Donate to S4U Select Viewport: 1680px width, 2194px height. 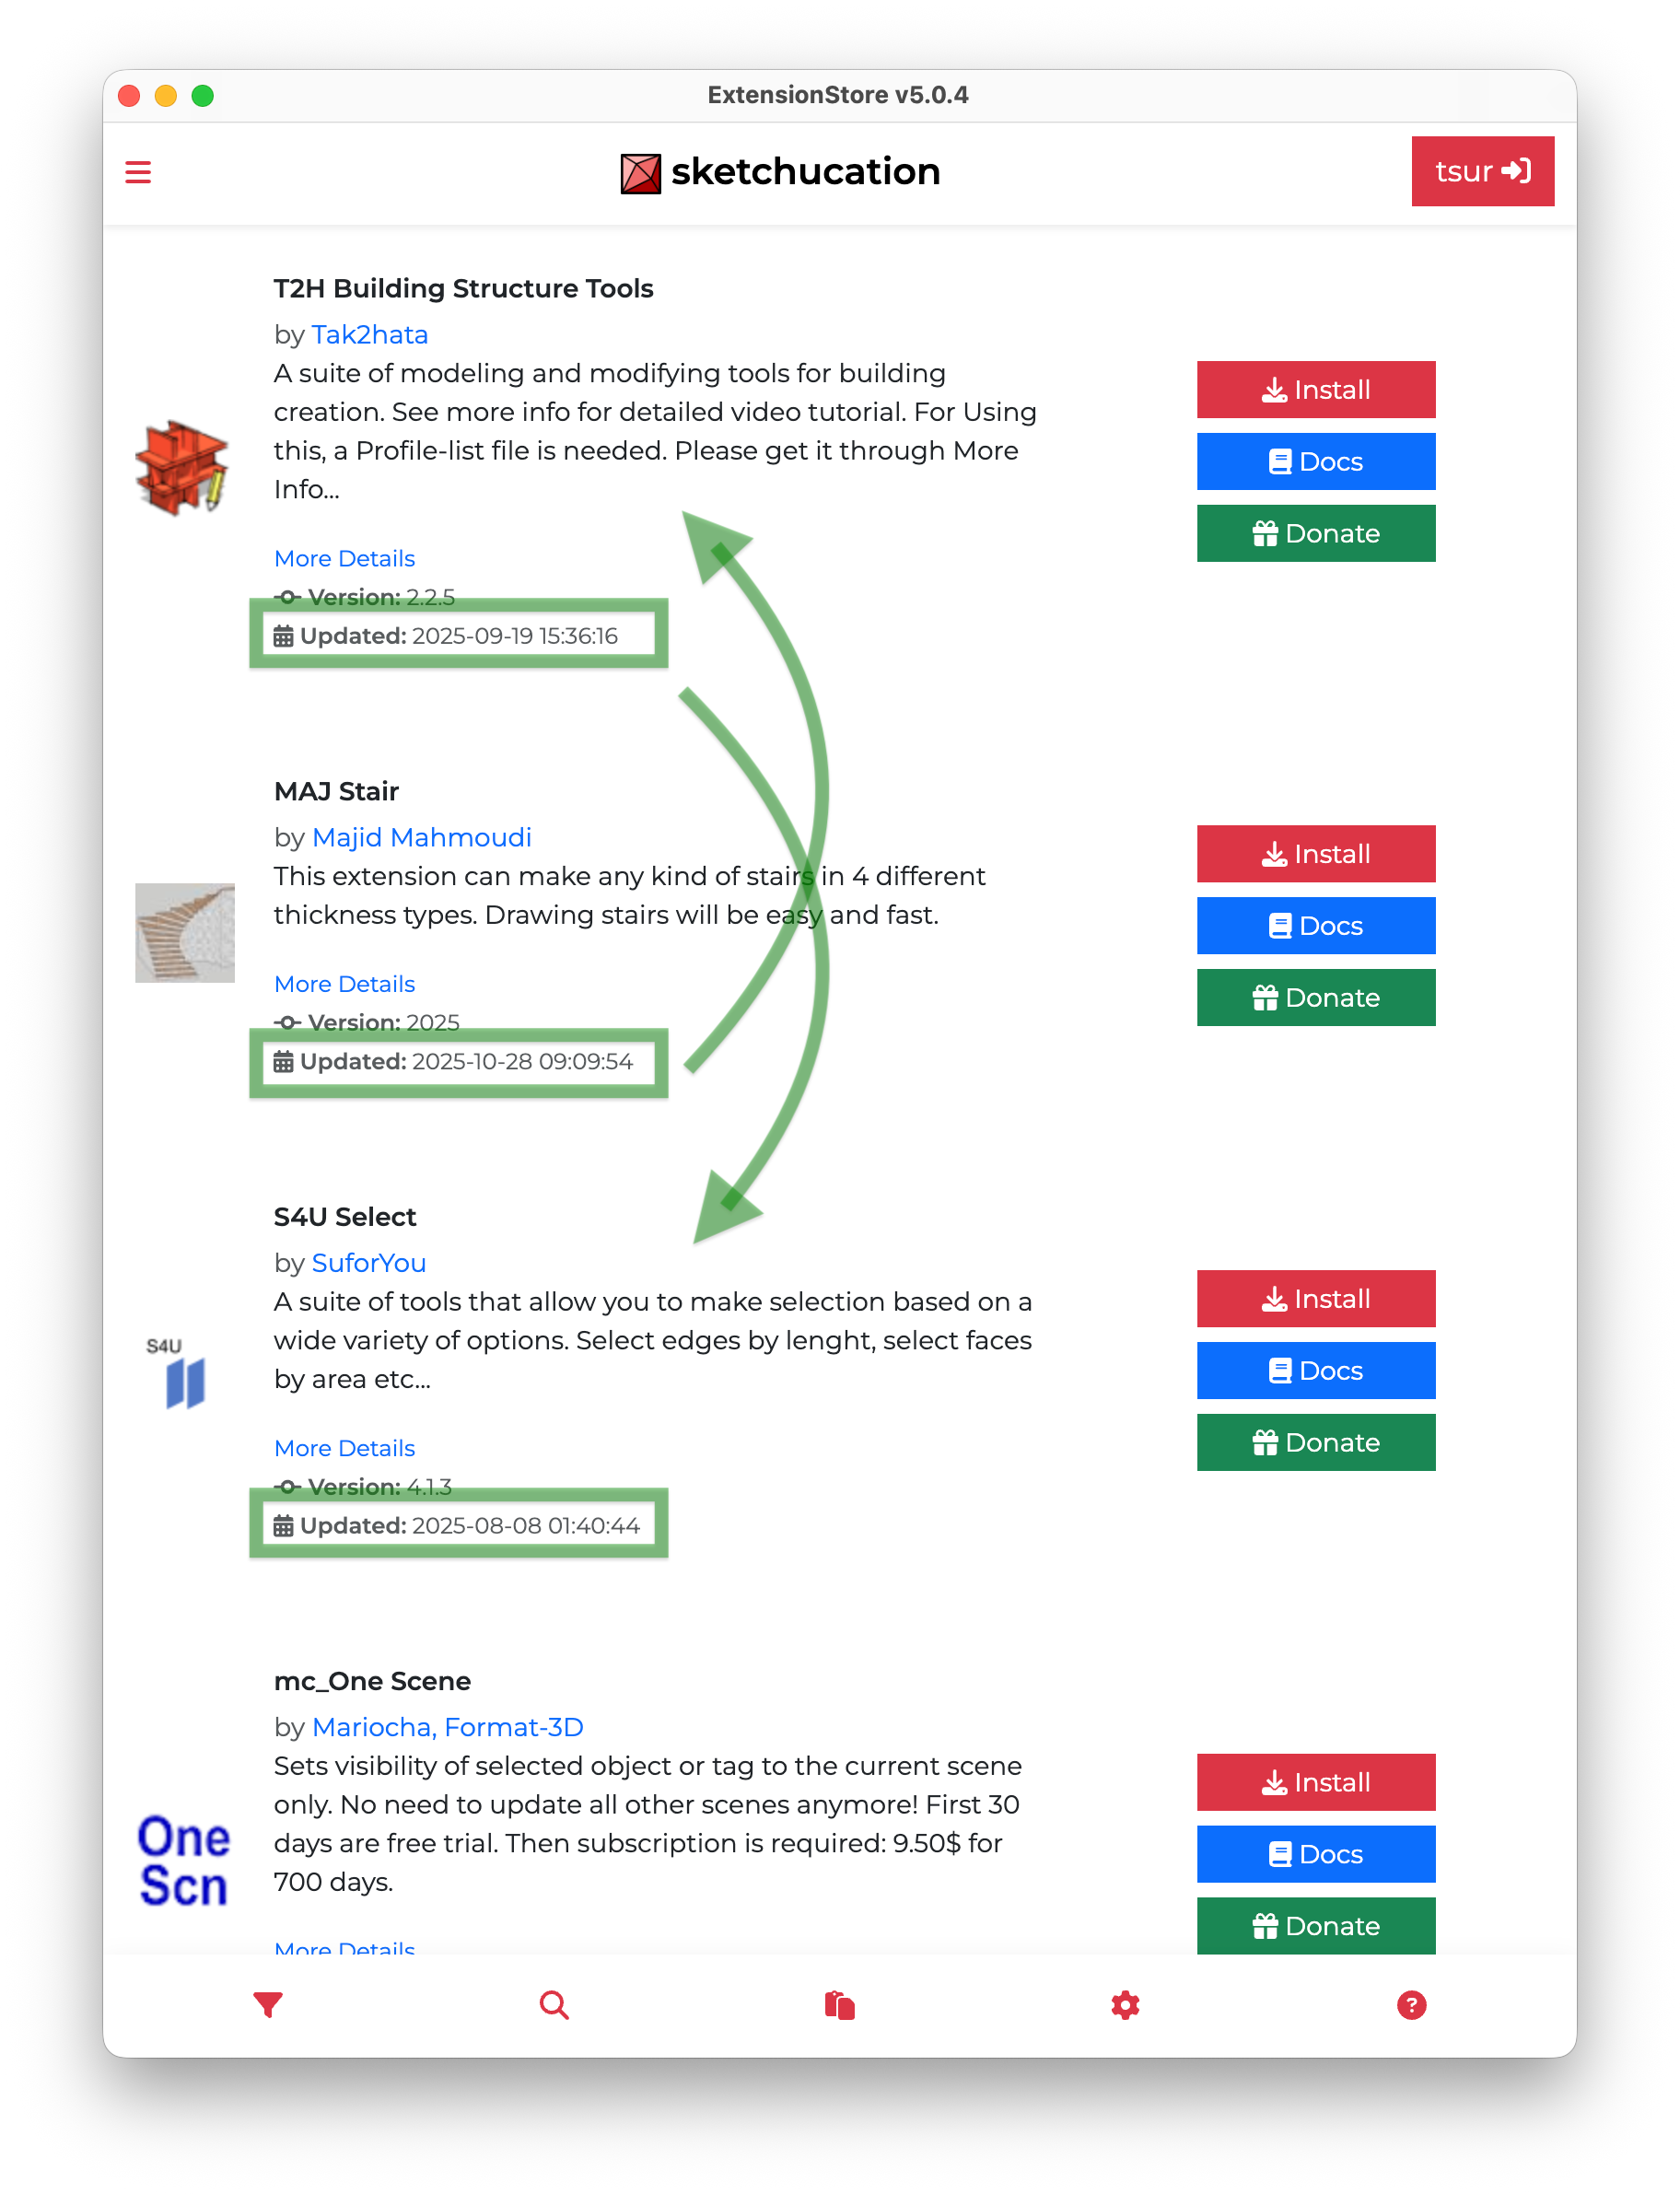click(1315, 1442)
